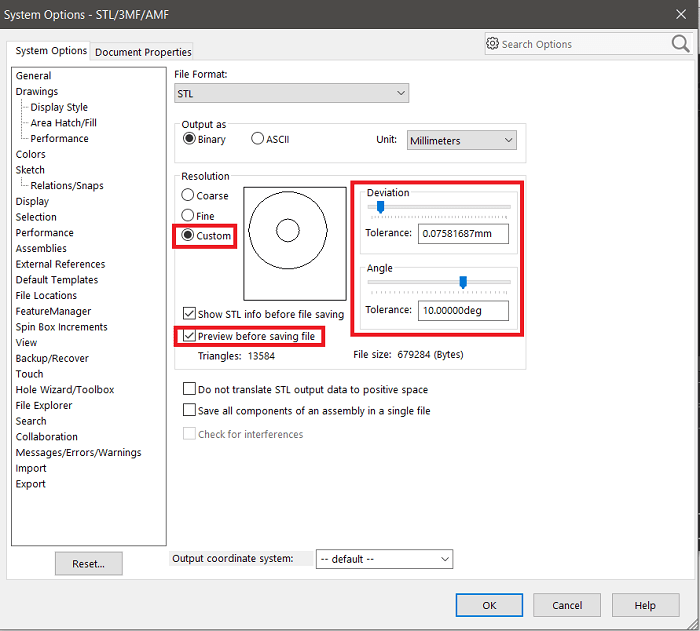Click the search magnifier icon

(x=680, y=44)
